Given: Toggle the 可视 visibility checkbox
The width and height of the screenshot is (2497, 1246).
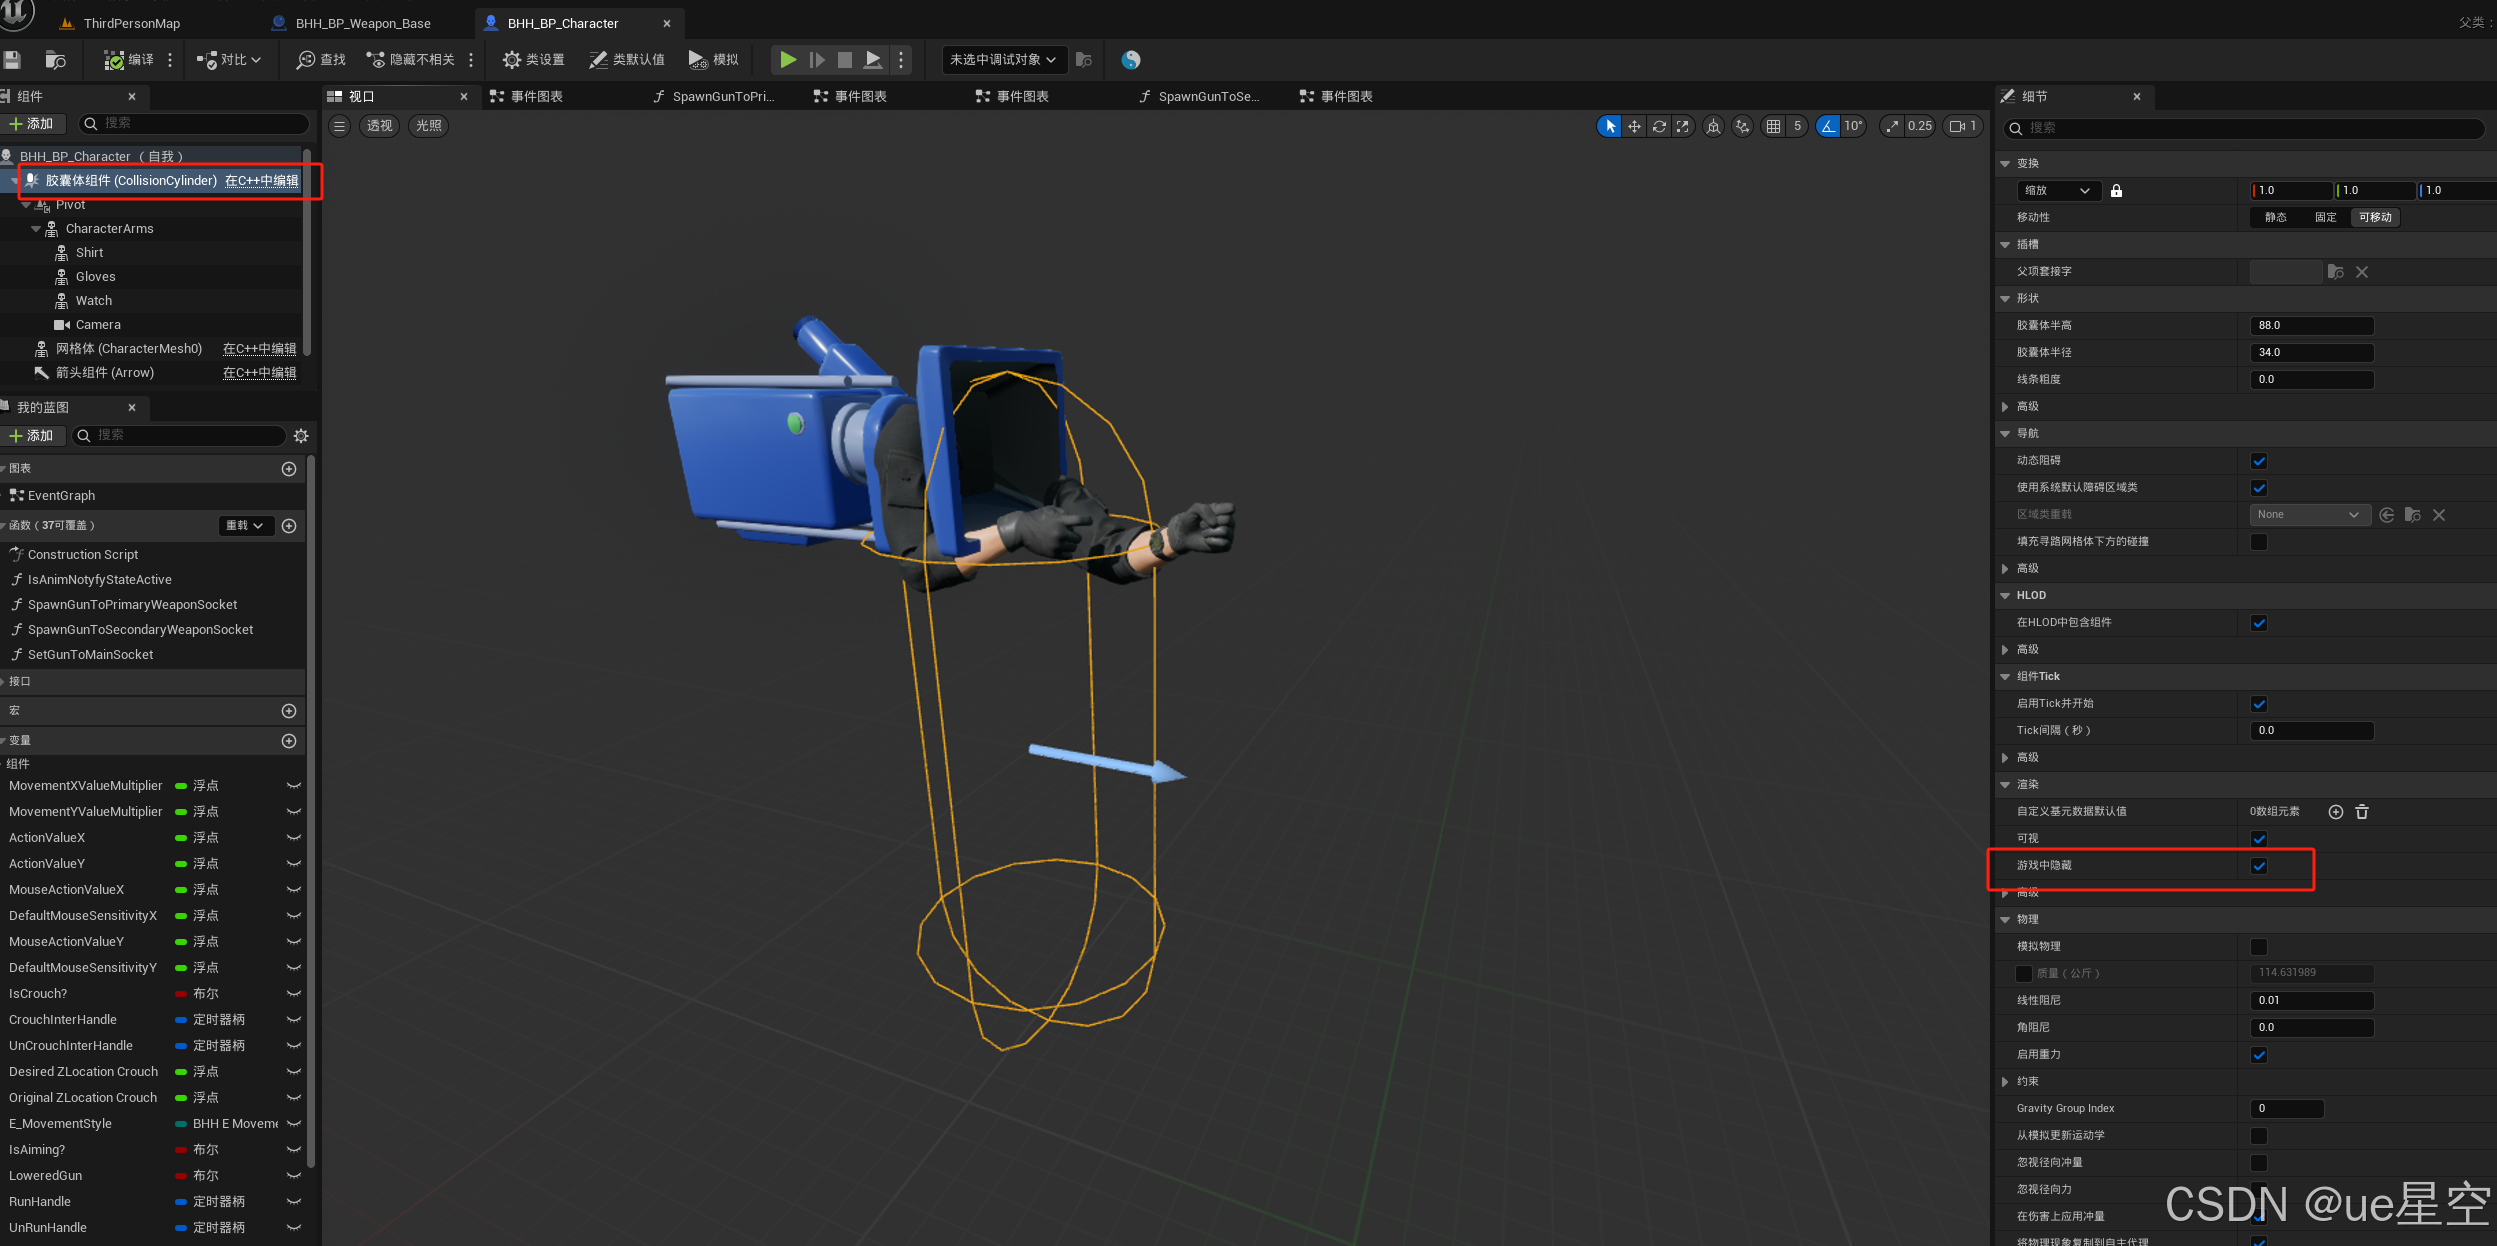Looking at the screenshot, I should (x=2259, y=839).
